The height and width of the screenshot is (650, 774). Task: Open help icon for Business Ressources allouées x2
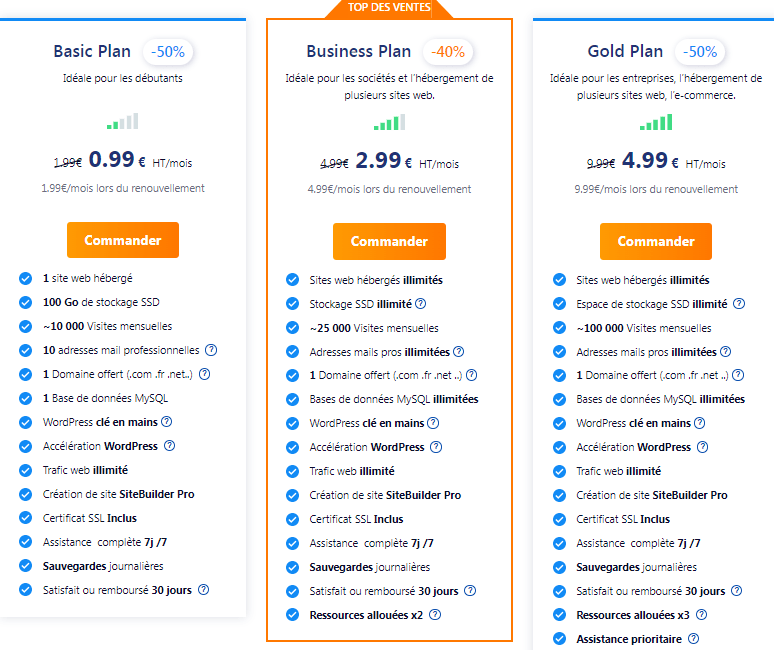pos(435,615)
